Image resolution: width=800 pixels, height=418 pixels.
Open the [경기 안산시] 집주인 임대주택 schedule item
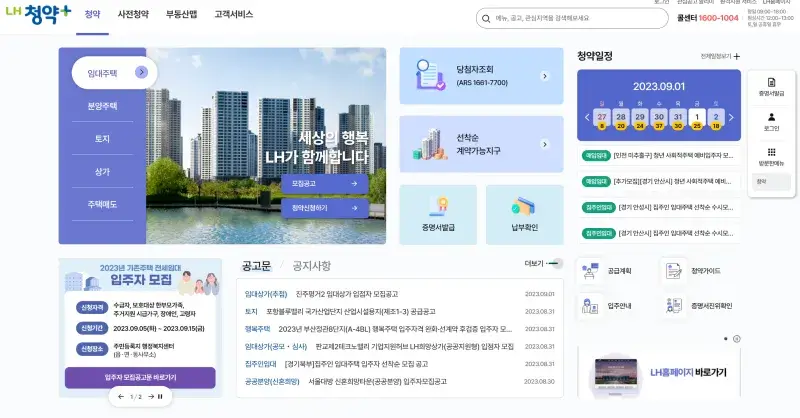[x=659, y=233]
